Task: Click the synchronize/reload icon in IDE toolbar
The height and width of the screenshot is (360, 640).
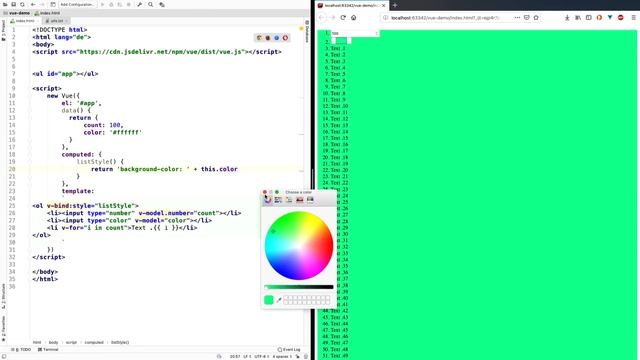Action: [22, 4]
